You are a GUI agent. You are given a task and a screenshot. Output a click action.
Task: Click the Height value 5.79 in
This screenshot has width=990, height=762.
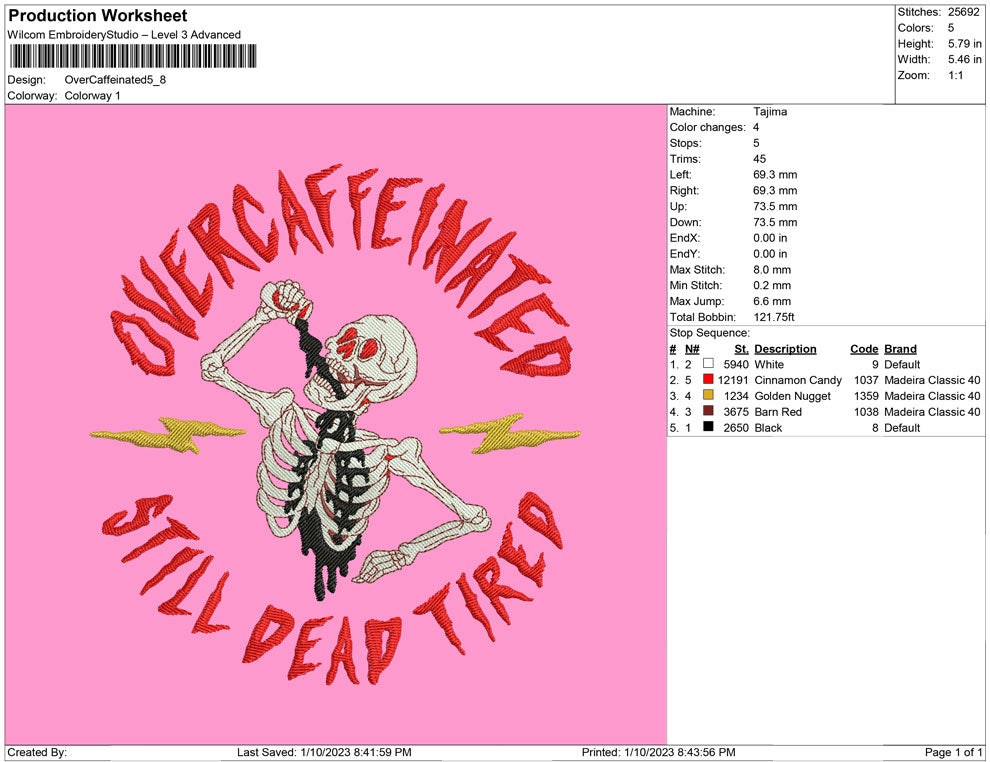[964, 44]
